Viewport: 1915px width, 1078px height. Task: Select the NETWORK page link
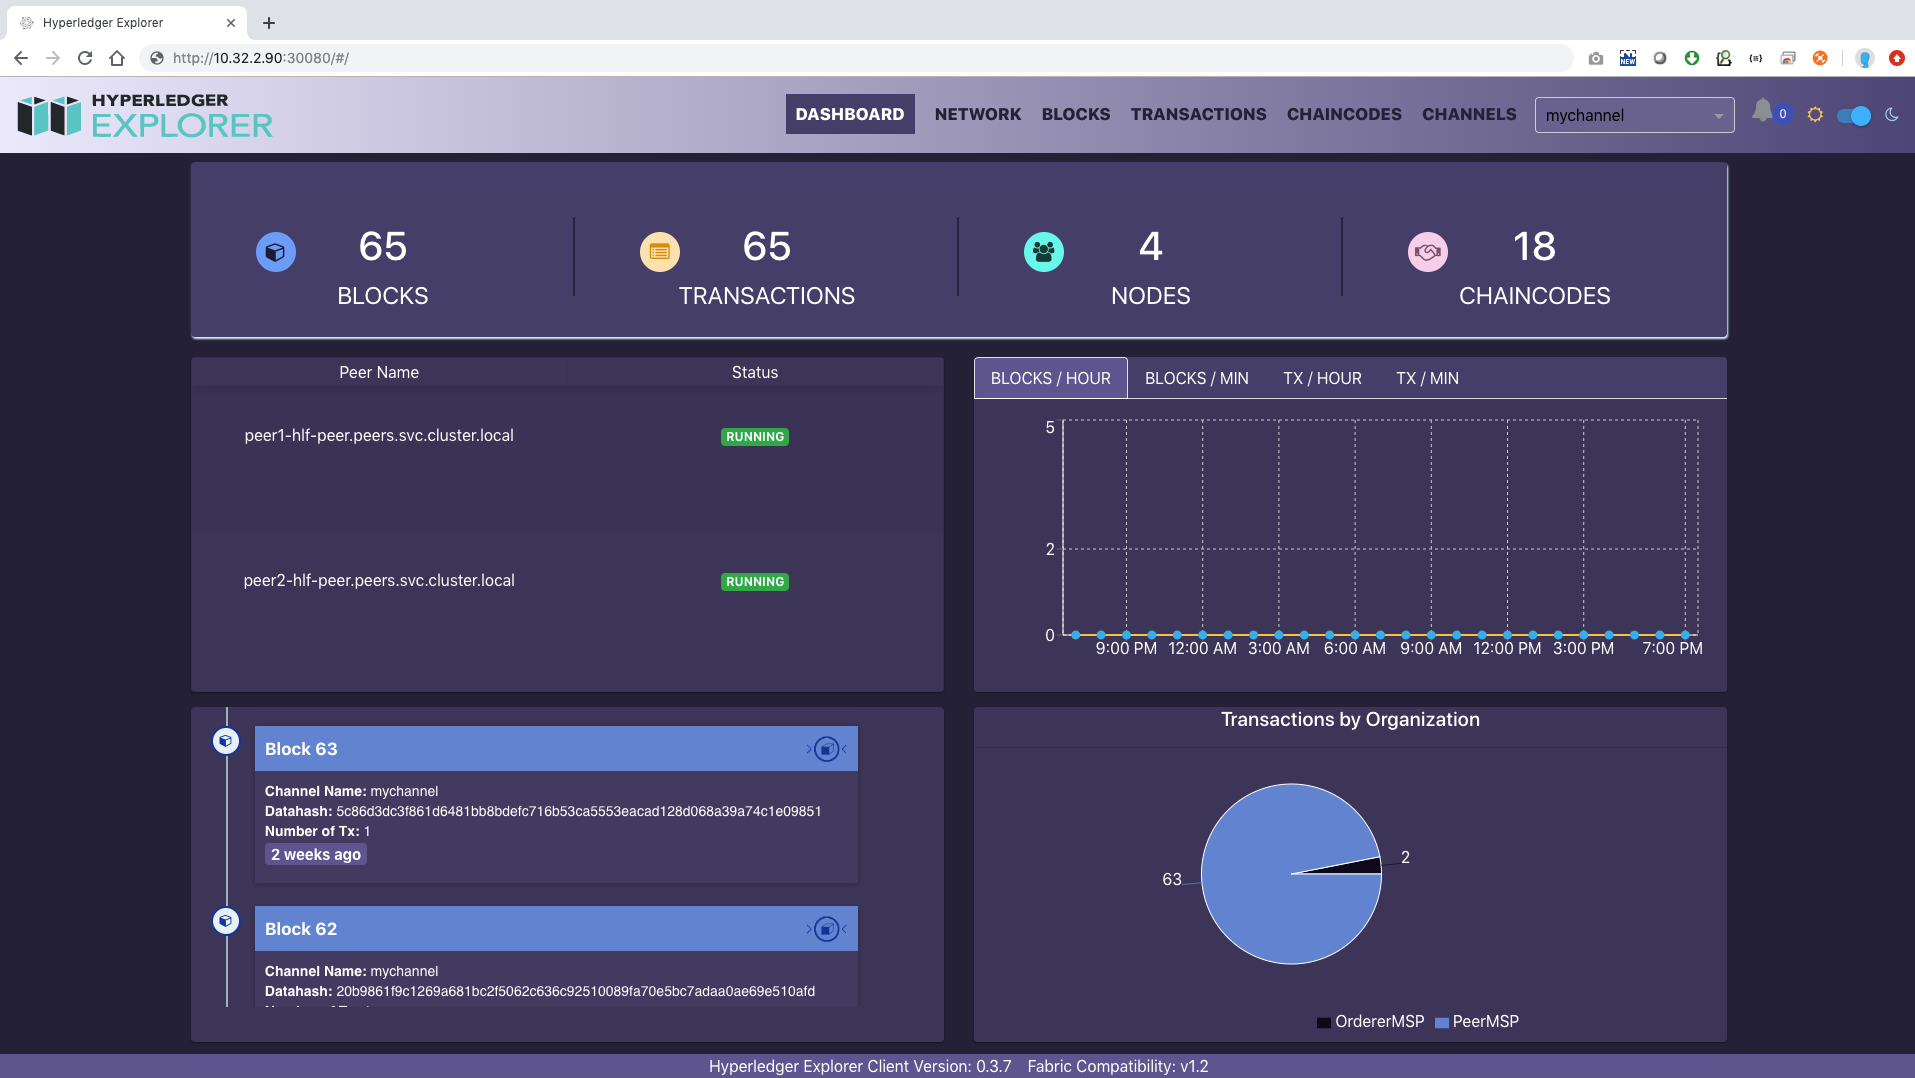click(977, 114)
